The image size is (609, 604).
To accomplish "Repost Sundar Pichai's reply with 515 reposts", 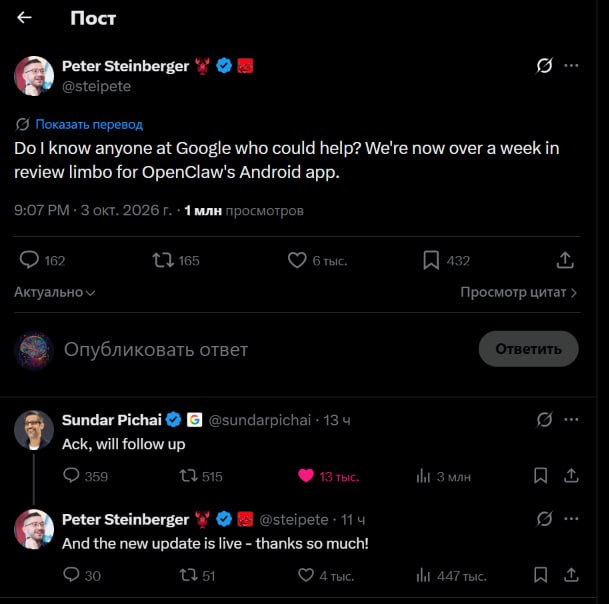I will point(201,476).
